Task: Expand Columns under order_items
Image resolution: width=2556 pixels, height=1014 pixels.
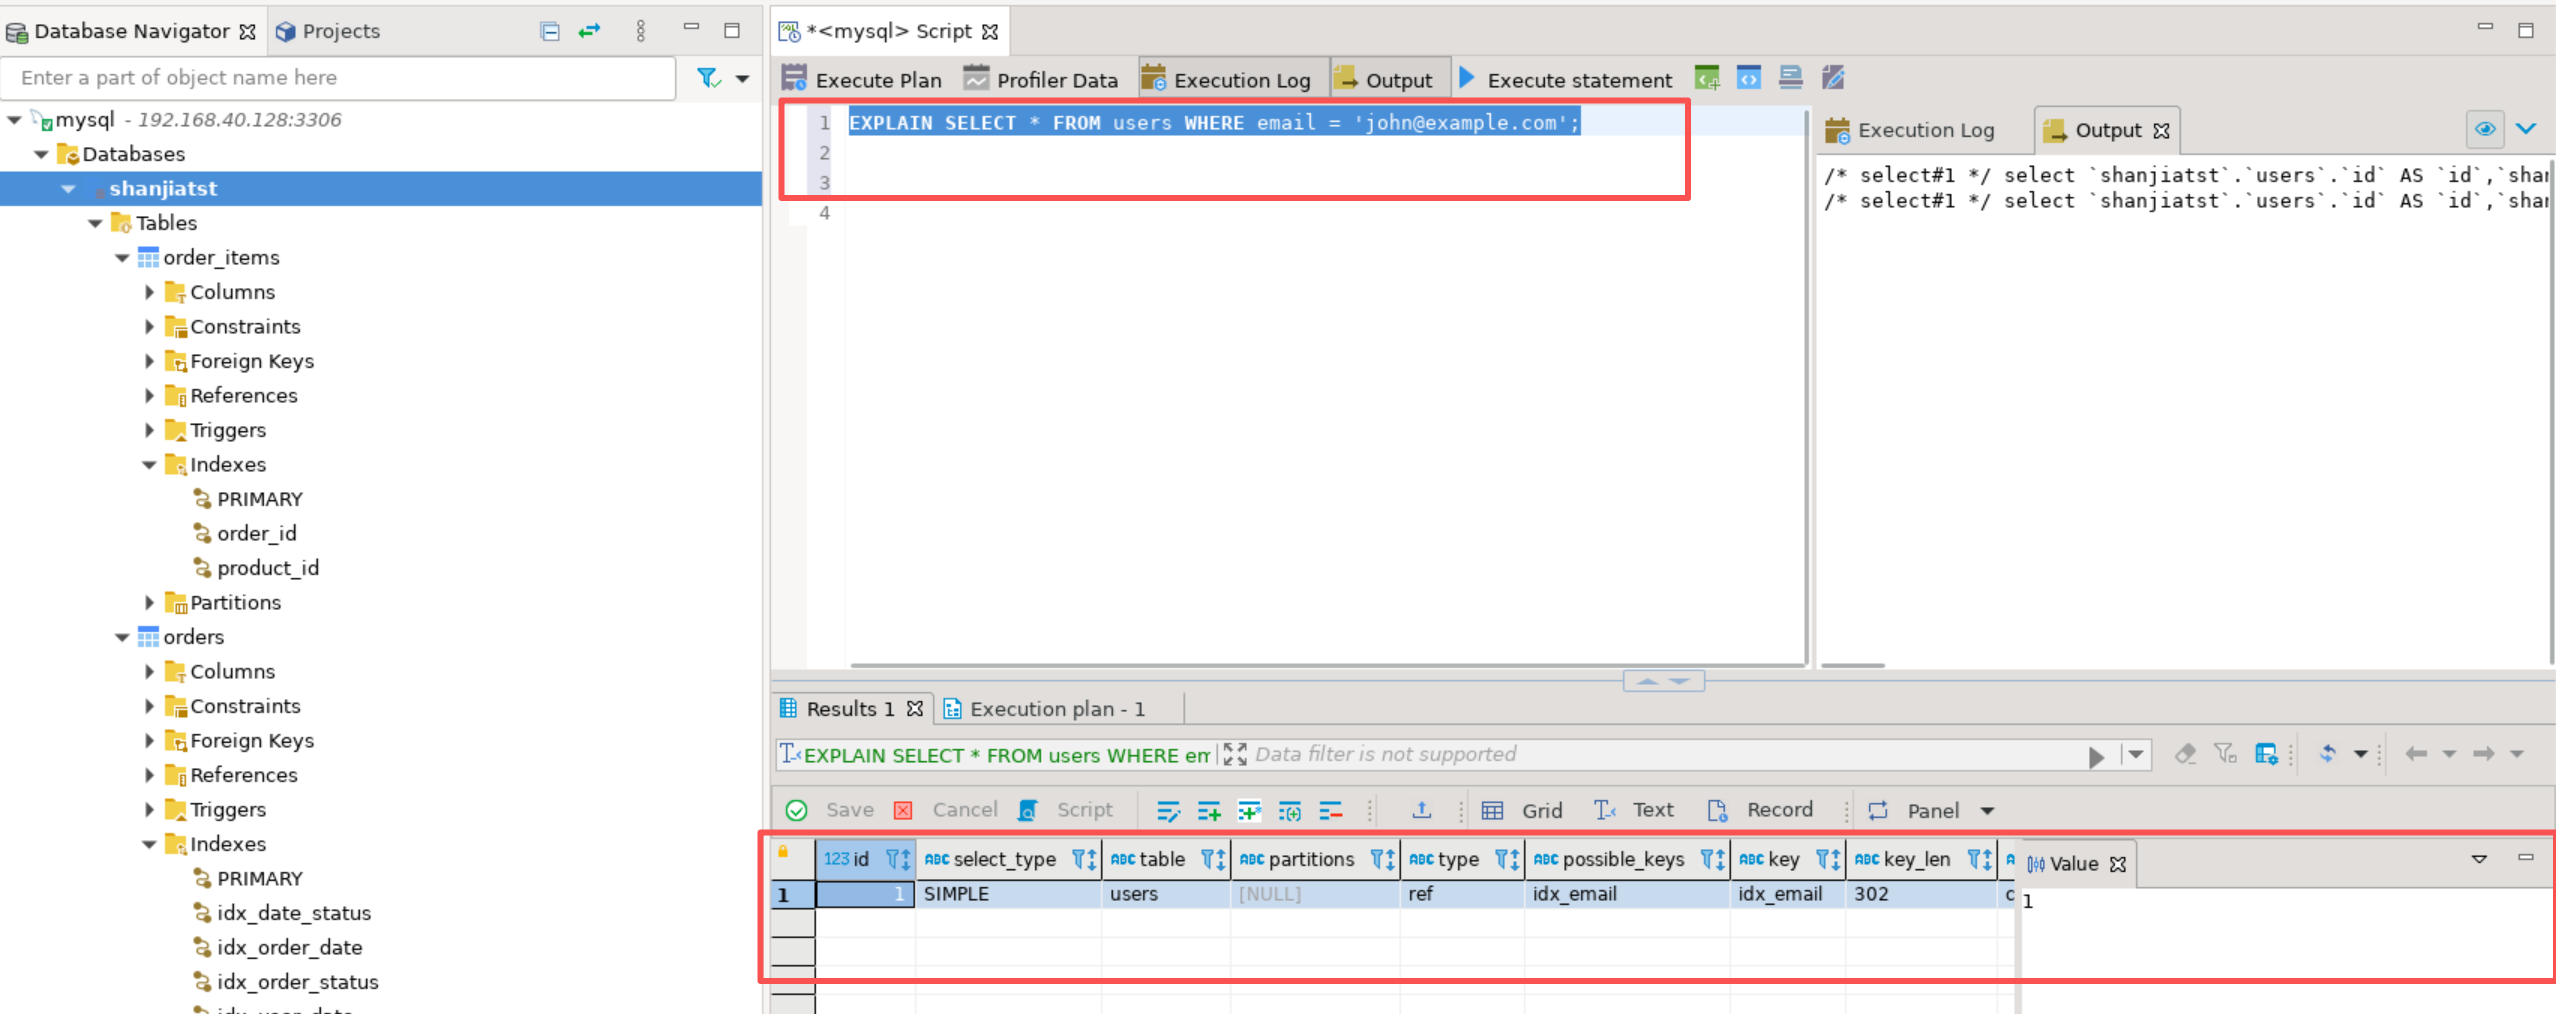Action: pyautogui.click(x=149, y=292)
